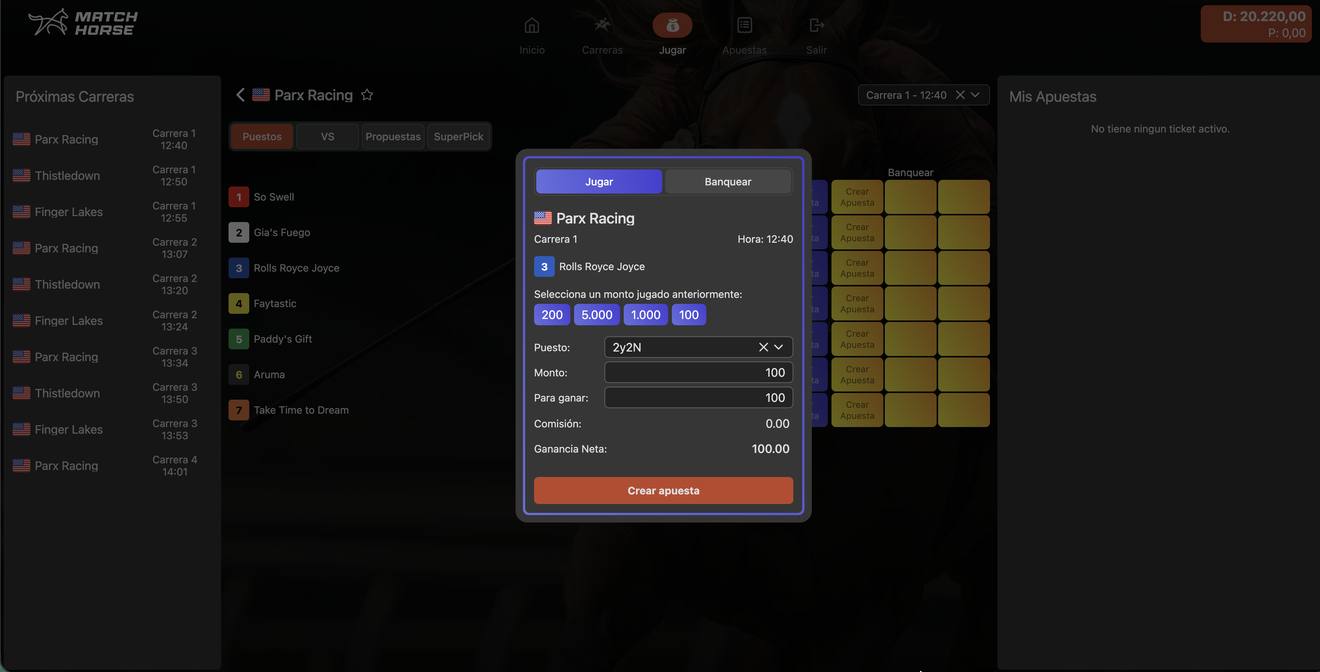Screen dimensions: 1320x672
Task: Choose previous amount 1.000
Action: coord(646,315)
